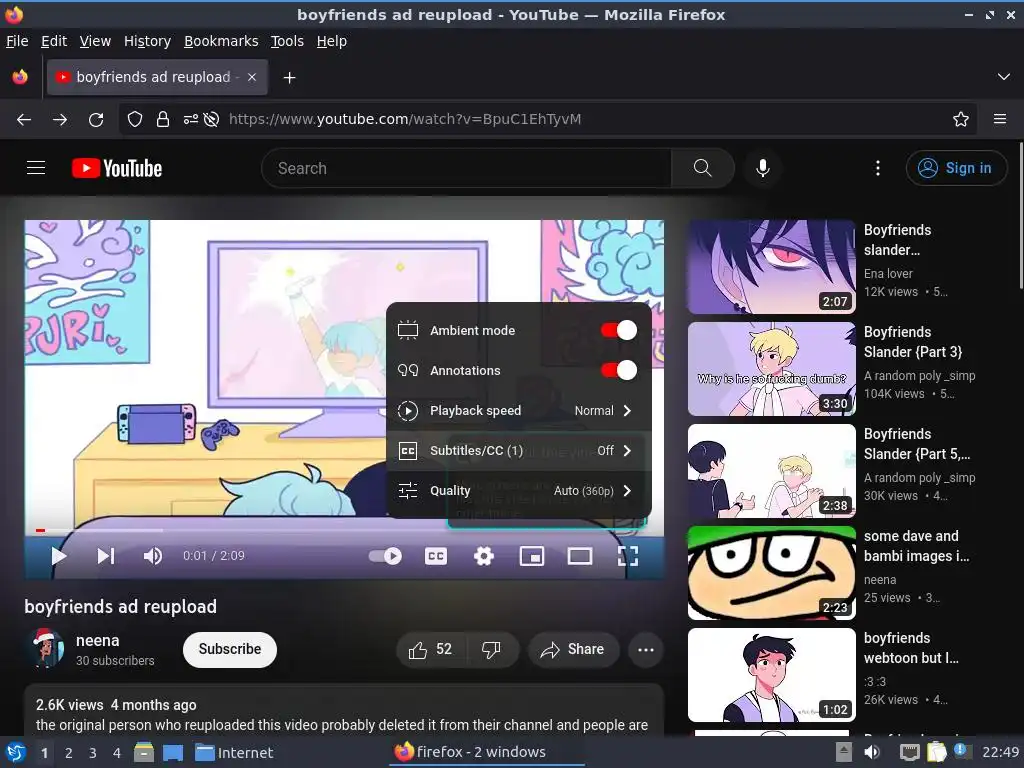
Task: Toggle closed captions CC button in player bar
Action: (436, 556)
